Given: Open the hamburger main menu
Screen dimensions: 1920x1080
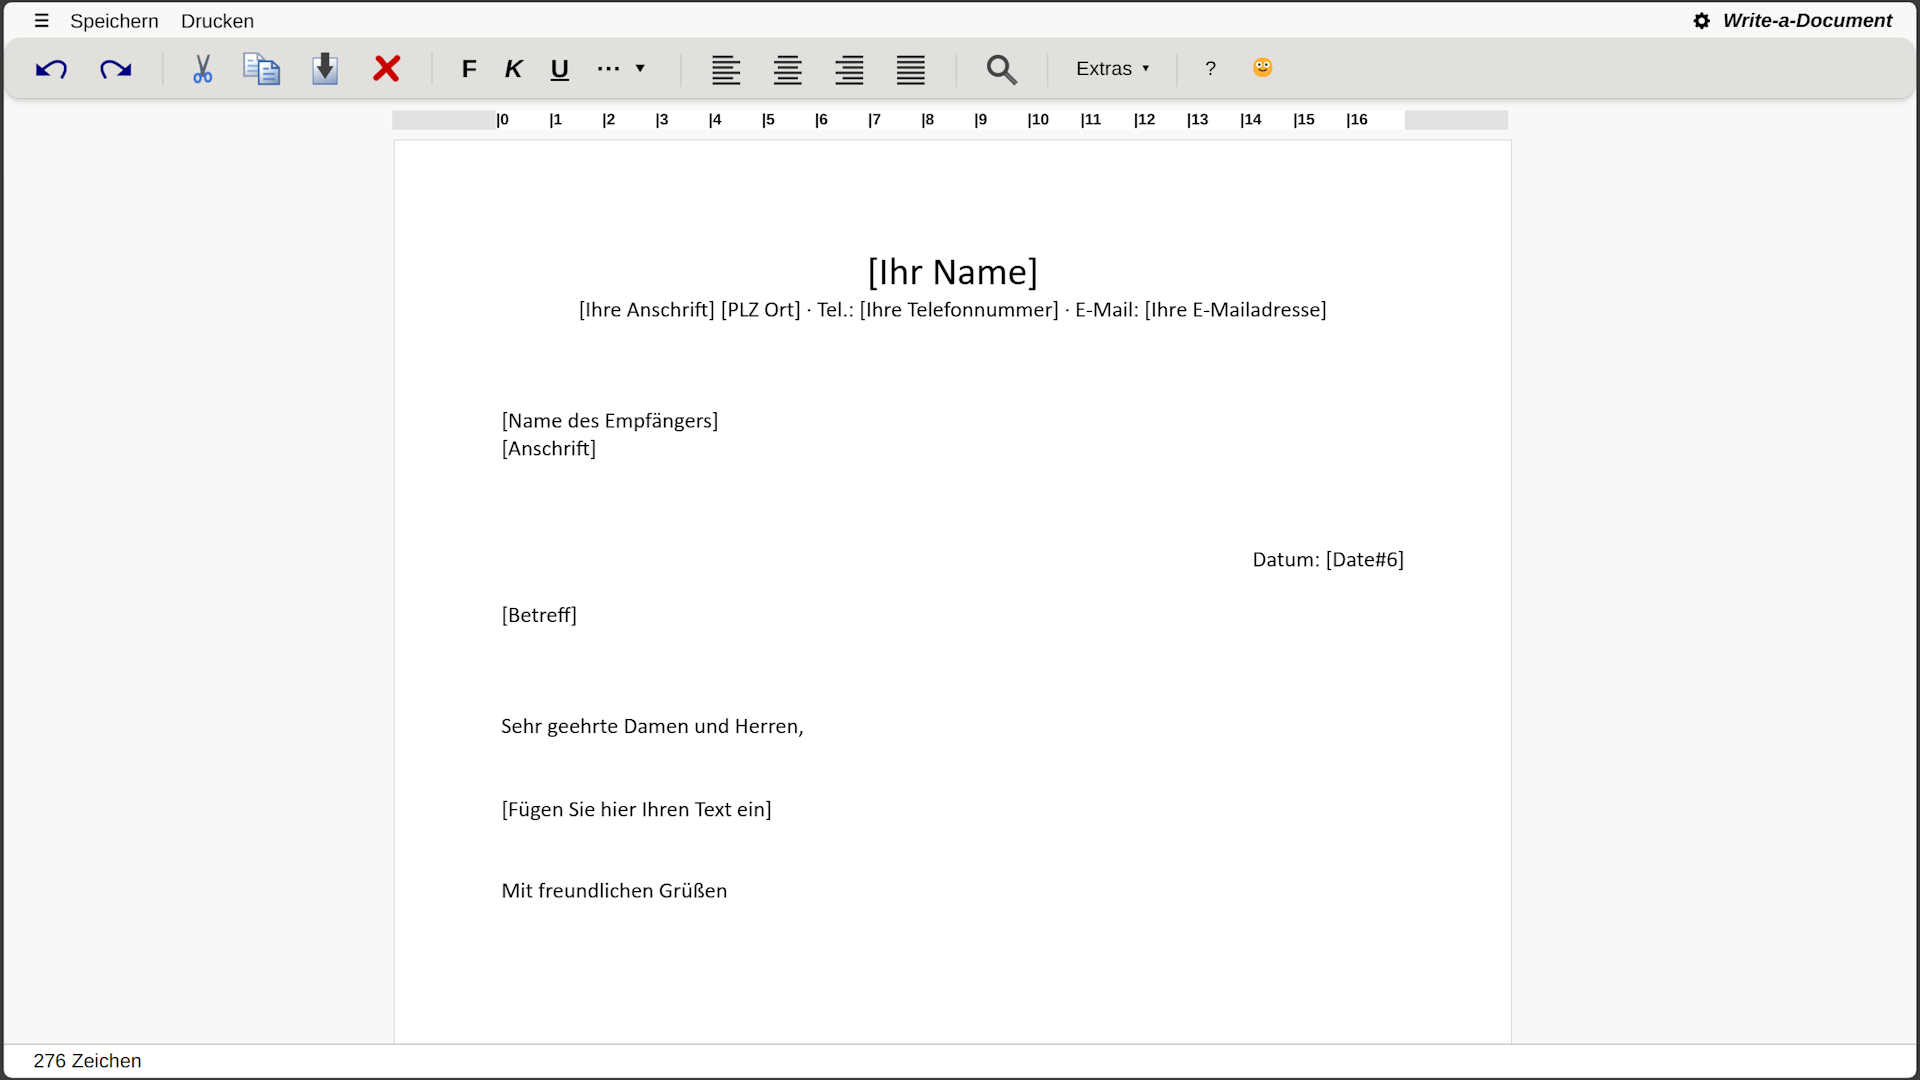Looking at the screenshot, I should pyautogui.click(x=41, y=21).
